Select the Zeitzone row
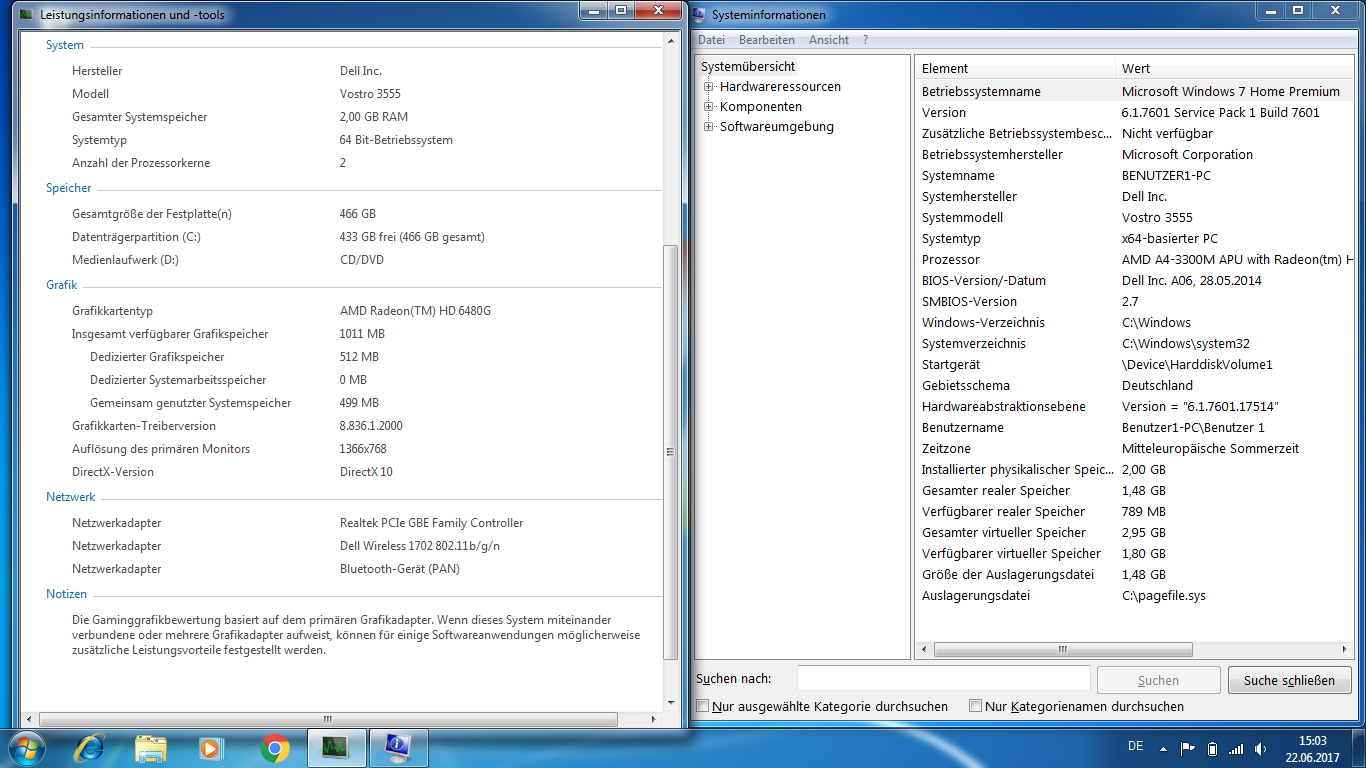 tap(1134, 448)
